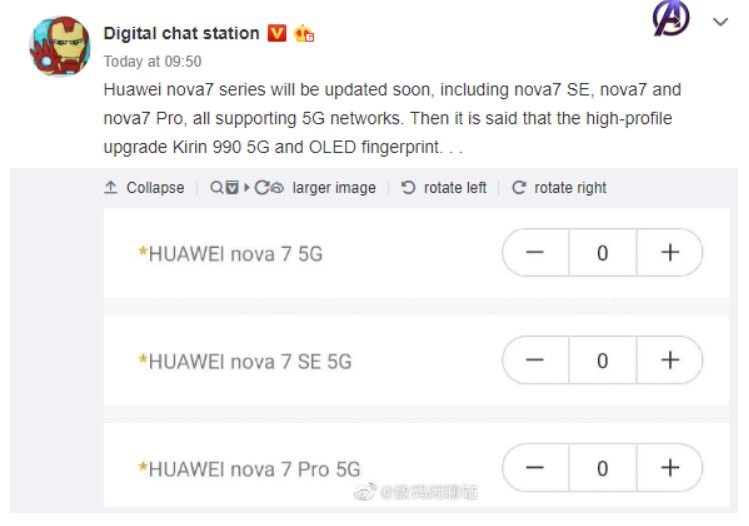Collapse the expanded image
This screenshot has width=749, height=526.
tap(144, 187)
